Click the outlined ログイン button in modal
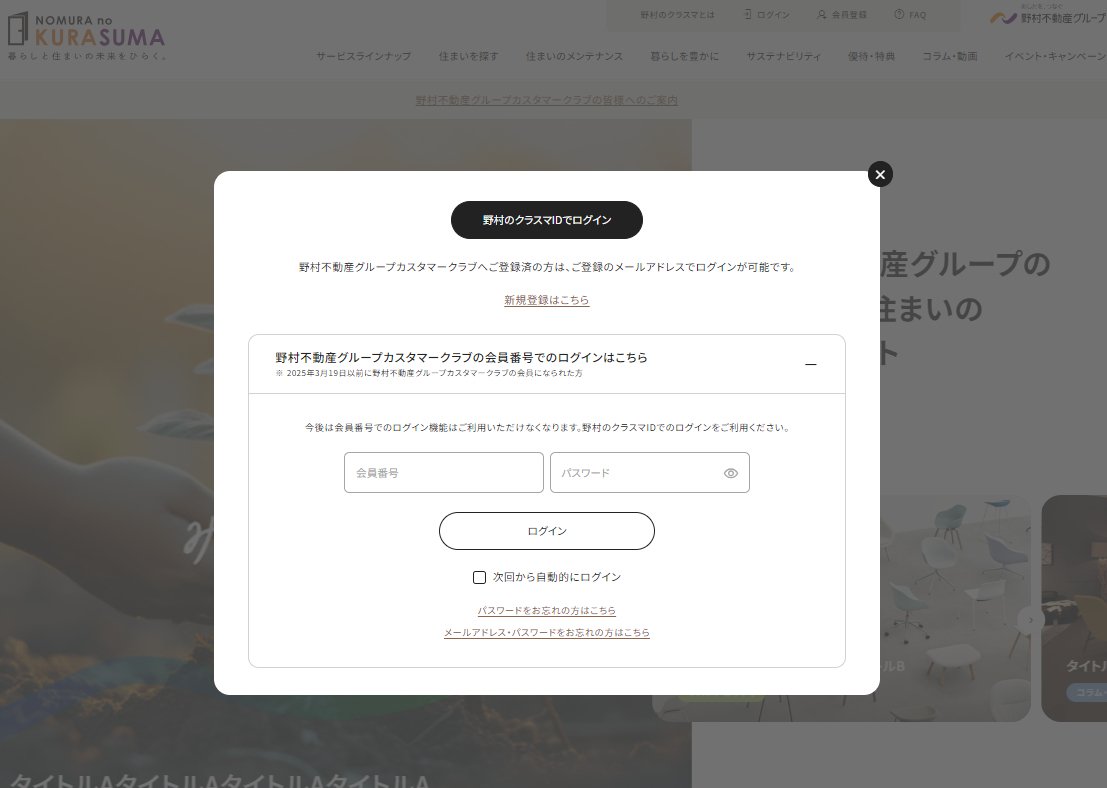The image size is (1107, 788). (x=546, y=531)
